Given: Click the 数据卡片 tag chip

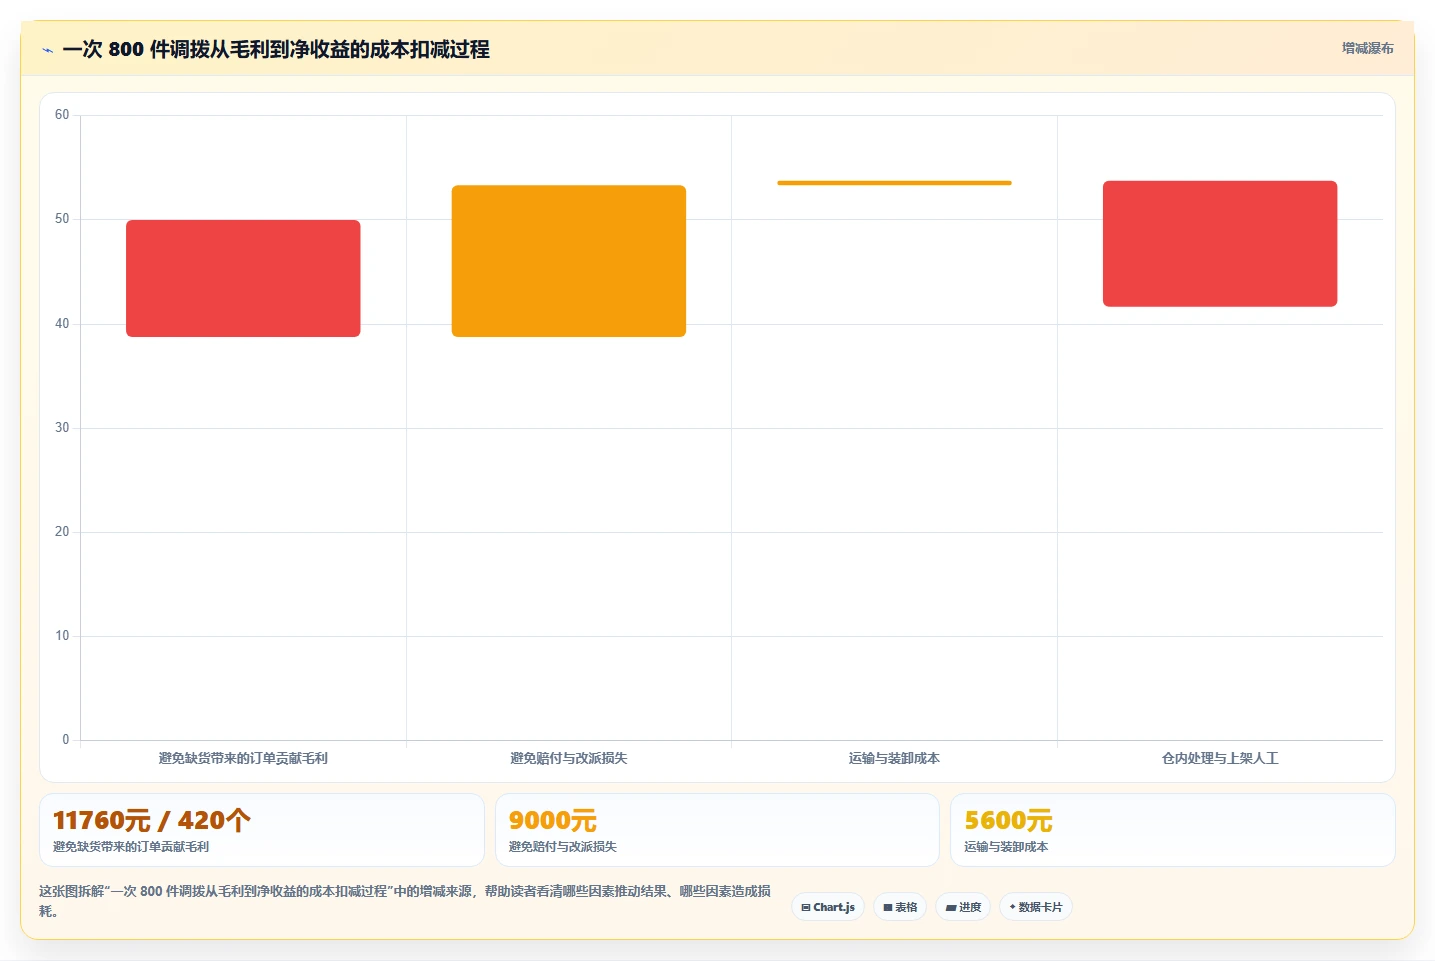Looking at the screenshot, I should click(1036, 907).
